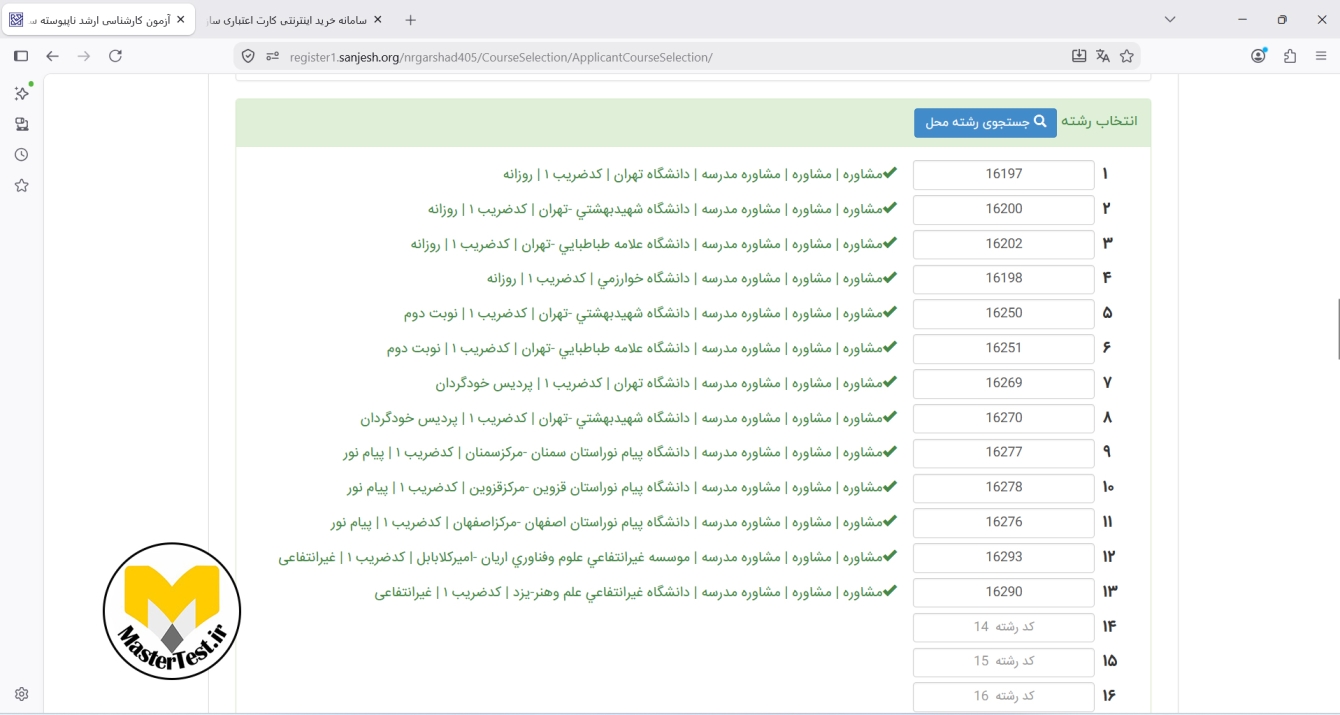
Task: Switch to the سامانه خرید اینترنتی tab
Action: (x=294, y=20)
